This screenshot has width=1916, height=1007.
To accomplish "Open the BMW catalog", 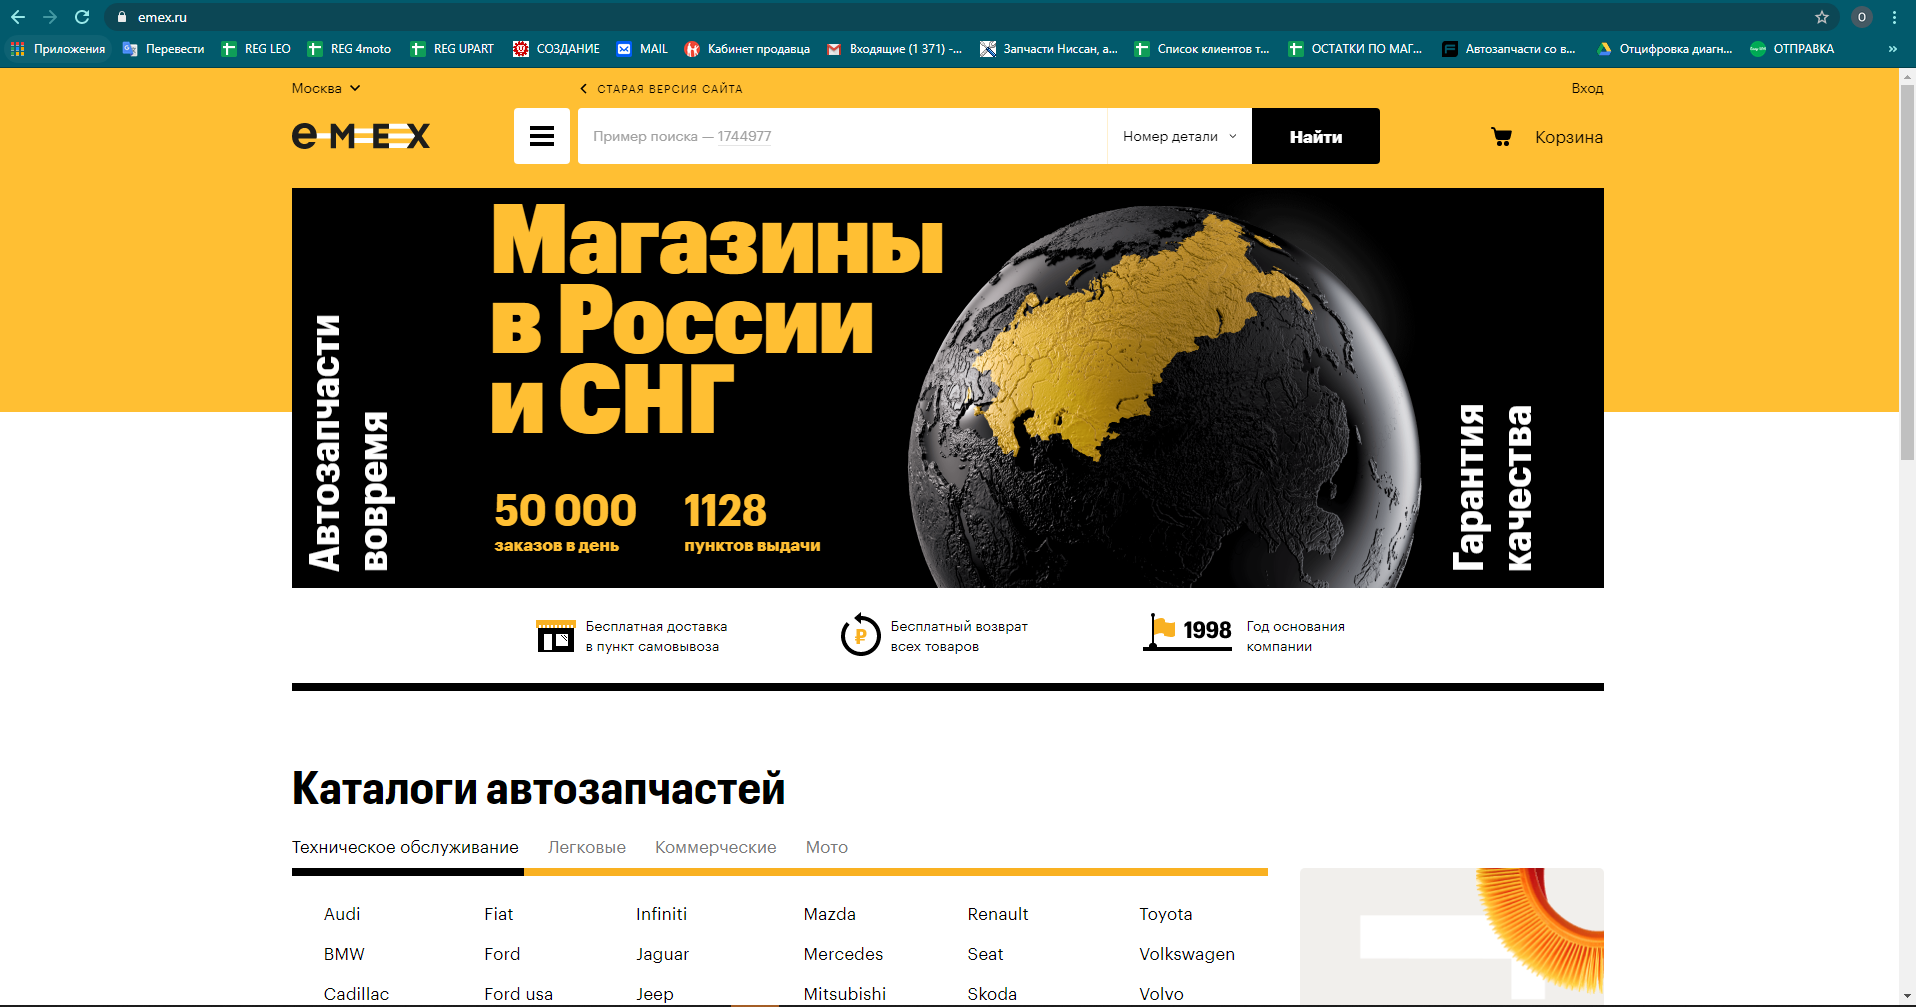I will point(344,954).
